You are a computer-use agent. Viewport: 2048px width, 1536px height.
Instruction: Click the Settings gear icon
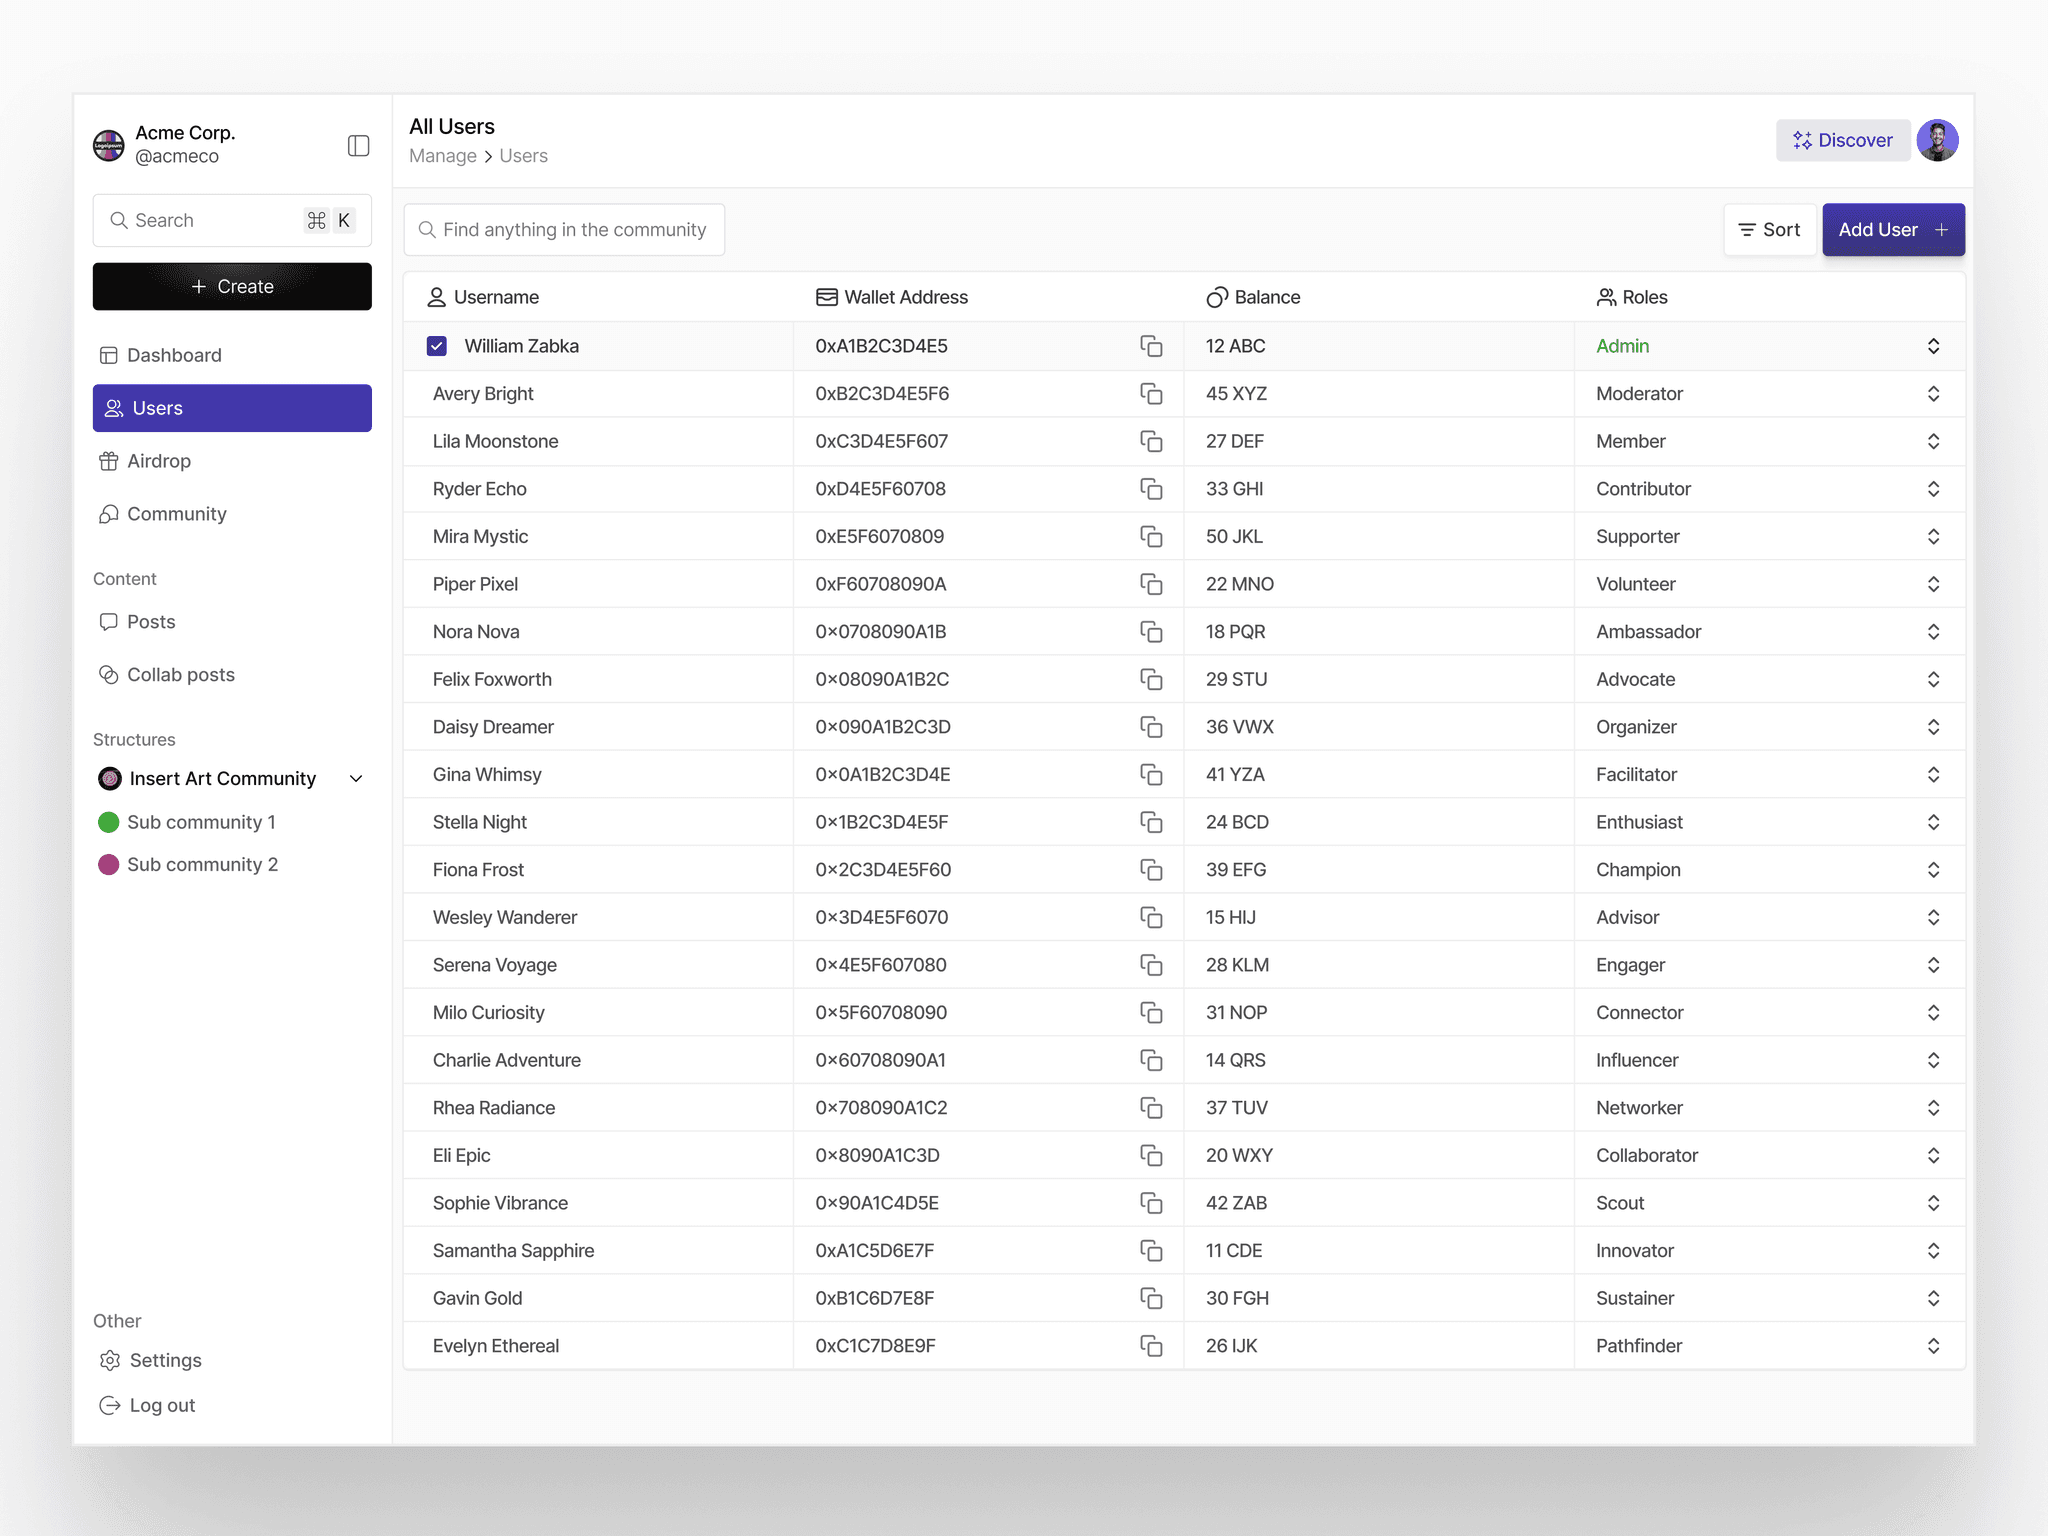coord(110,1360)
